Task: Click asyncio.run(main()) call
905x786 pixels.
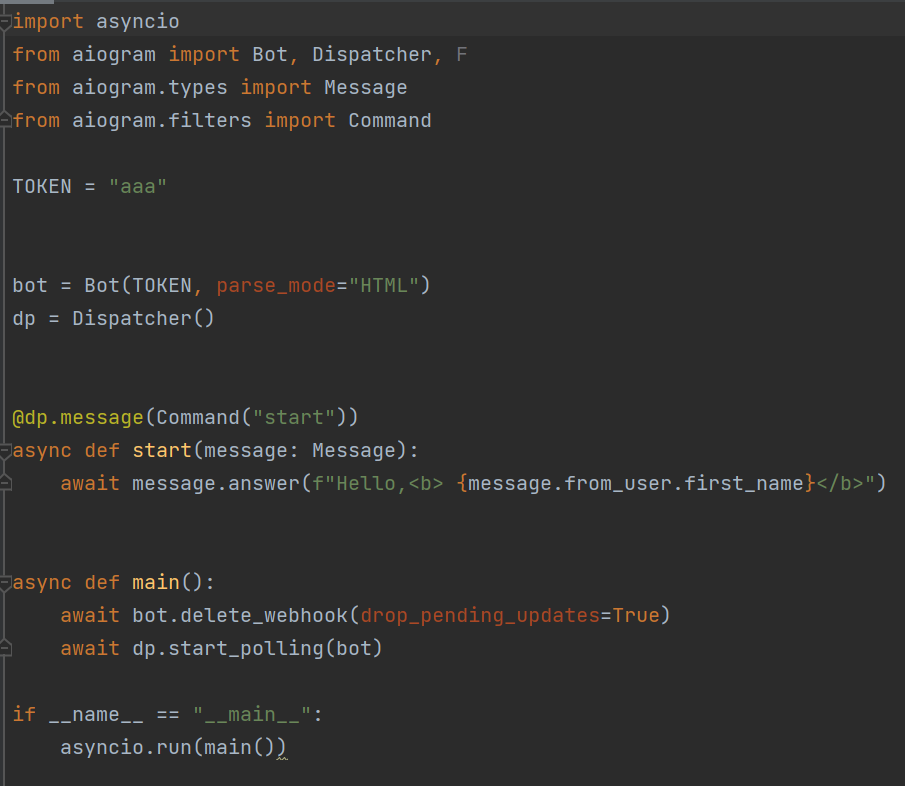Action: pyautogui.click(x=174, y=748)
